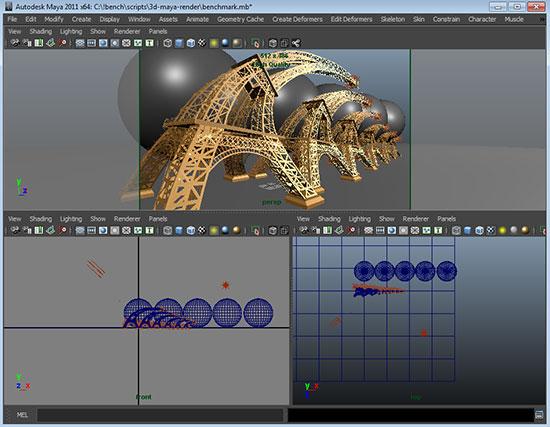Click the Lighting menu in front view panel

pyautogui.click(x=71, y=219)
